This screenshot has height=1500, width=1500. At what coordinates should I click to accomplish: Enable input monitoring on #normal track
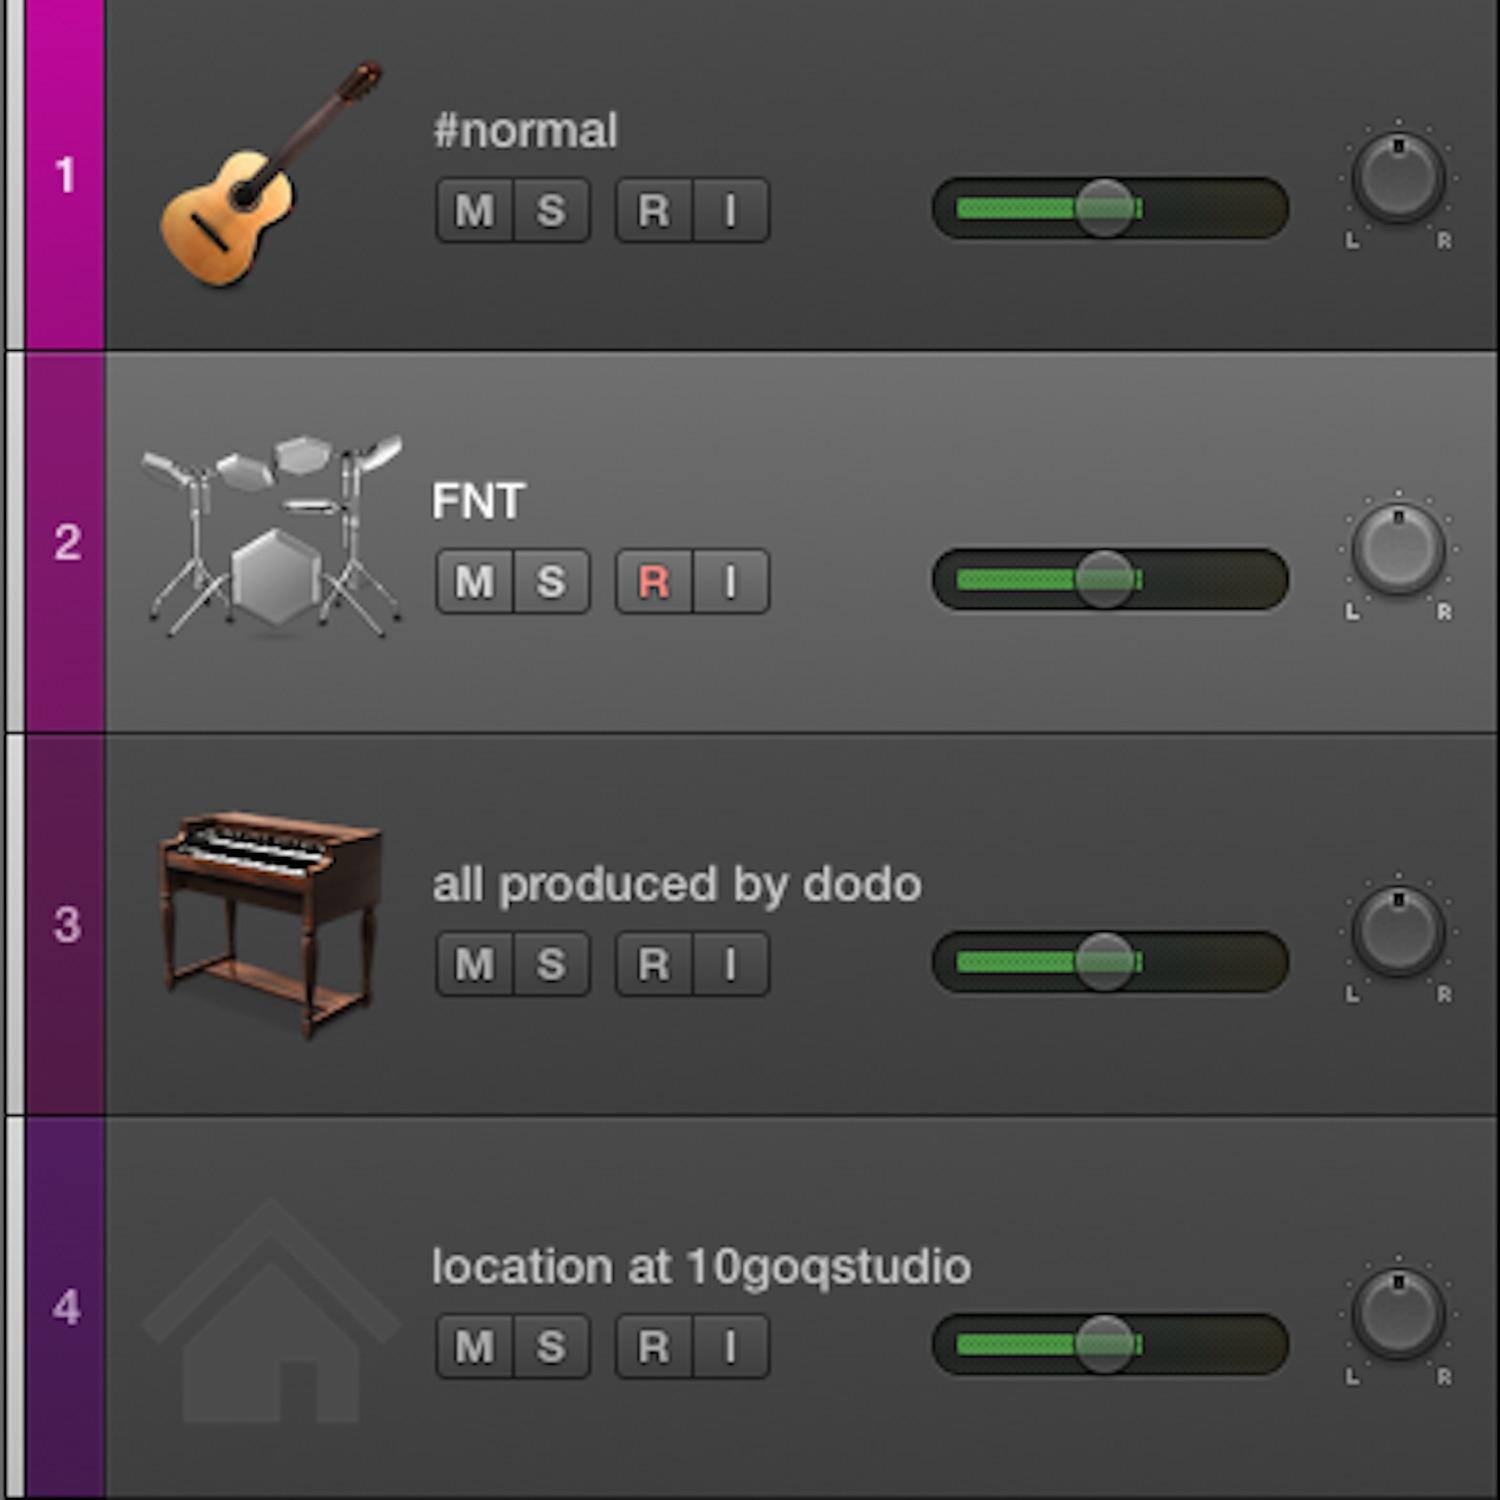(x=731, y=210)
